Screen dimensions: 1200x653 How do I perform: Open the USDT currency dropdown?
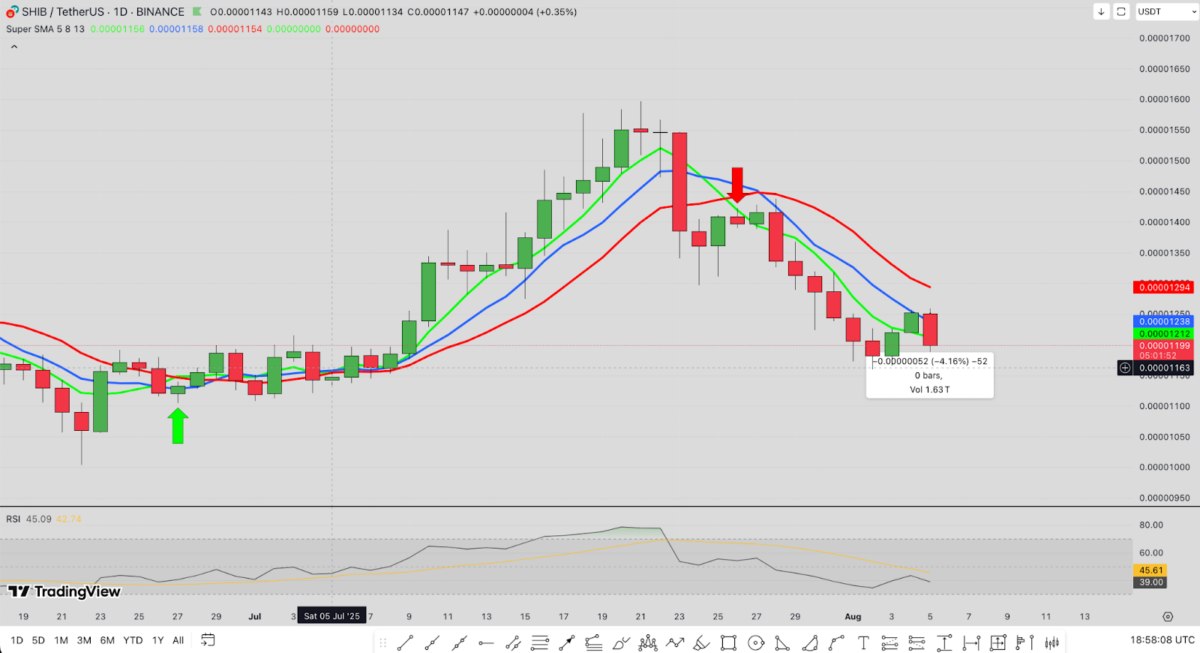pyautogui.click(x=1158, y=12)
